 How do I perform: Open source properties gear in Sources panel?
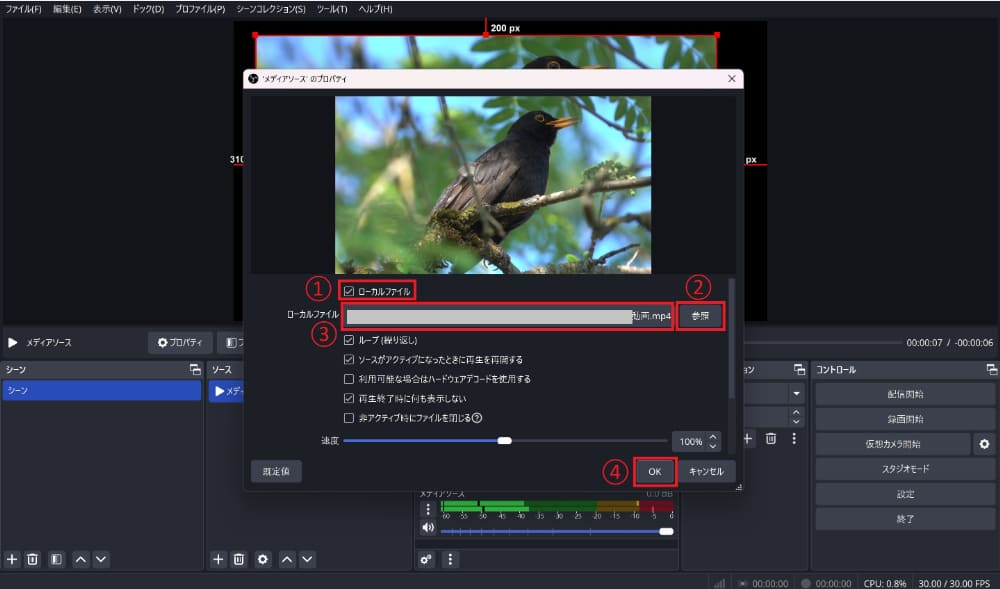(x=263, y=559)
